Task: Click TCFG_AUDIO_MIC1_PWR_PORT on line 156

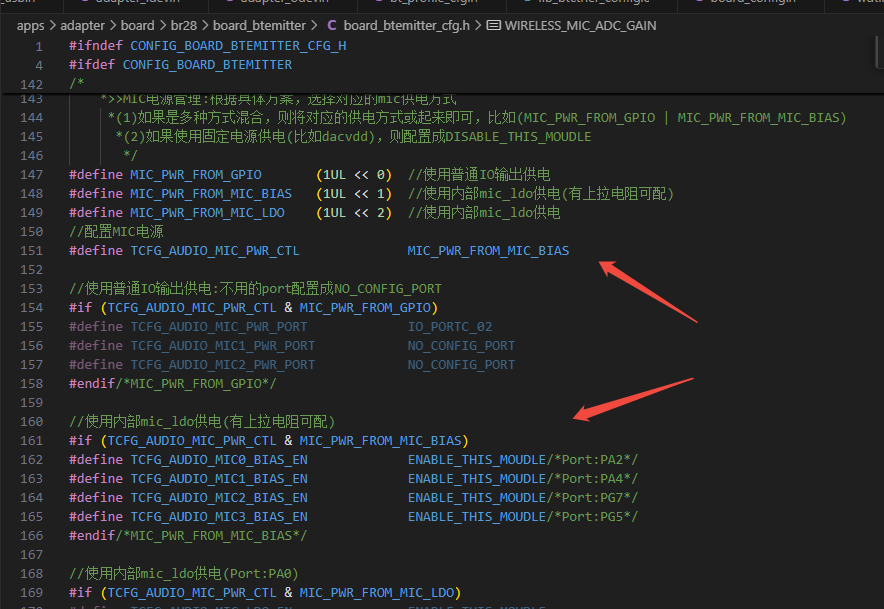Action: click(223, 346)
